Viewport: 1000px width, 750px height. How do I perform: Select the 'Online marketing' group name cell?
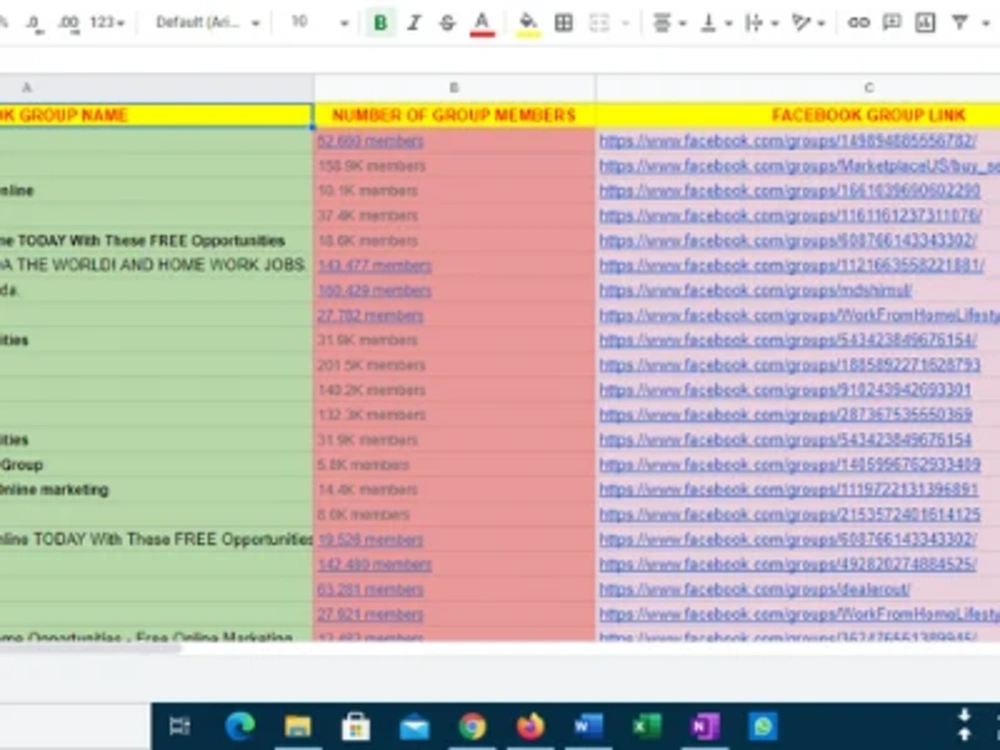click(156, 490)
